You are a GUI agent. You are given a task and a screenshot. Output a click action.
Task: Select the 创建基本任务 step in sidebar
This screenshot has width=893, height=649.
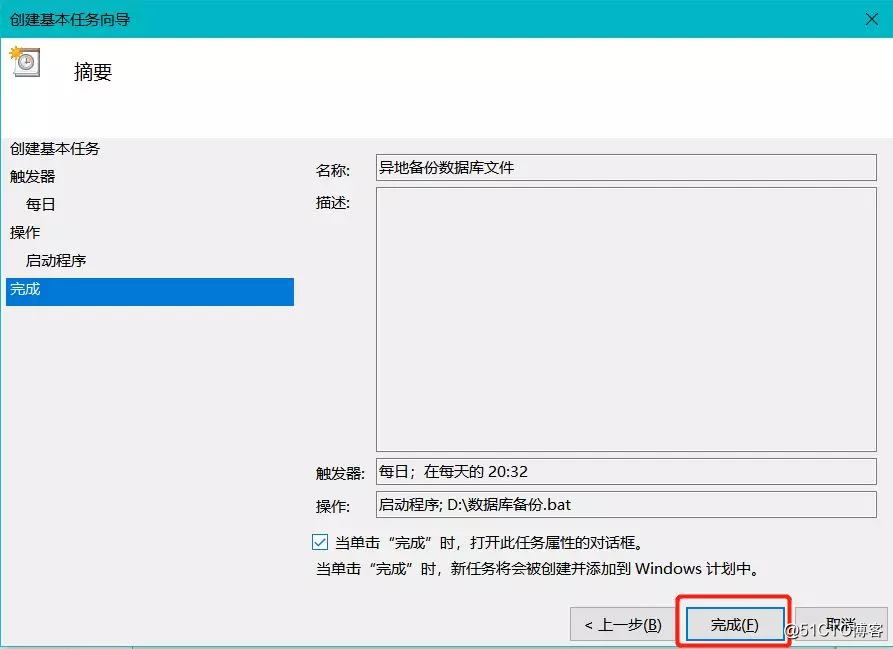[x=55, y=149]
